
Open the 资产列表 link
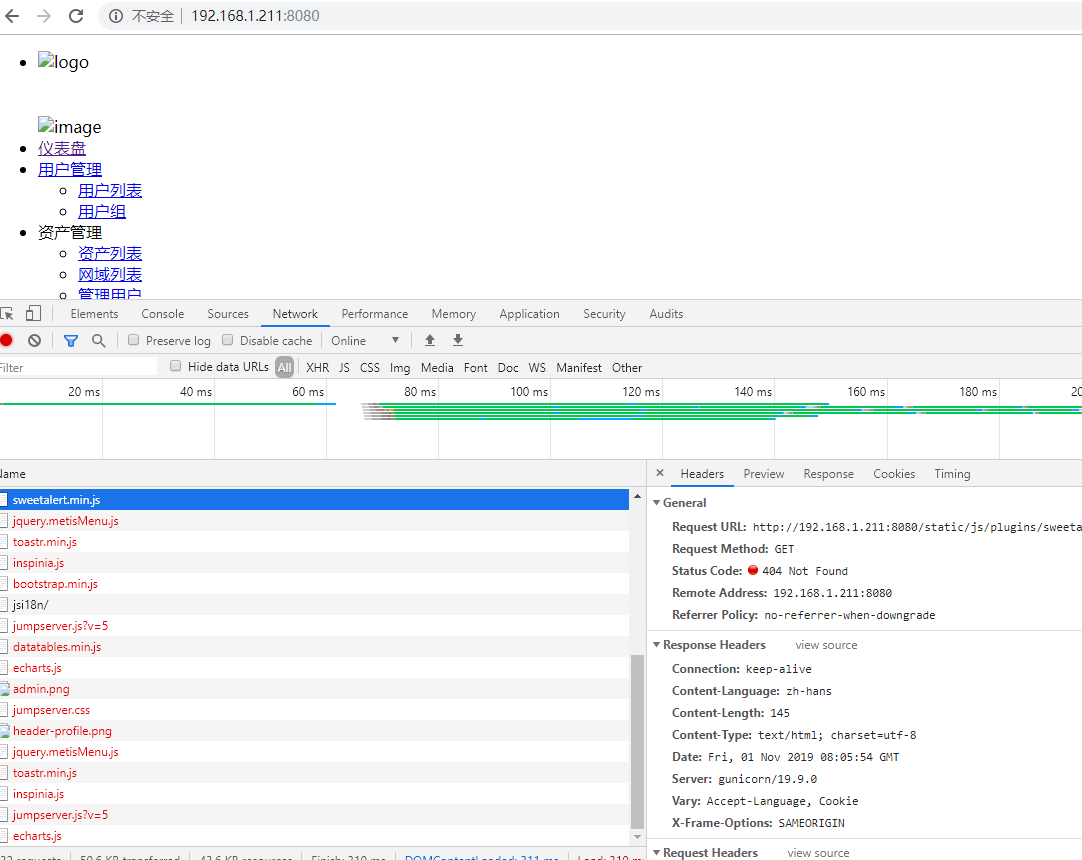(110, 254)
